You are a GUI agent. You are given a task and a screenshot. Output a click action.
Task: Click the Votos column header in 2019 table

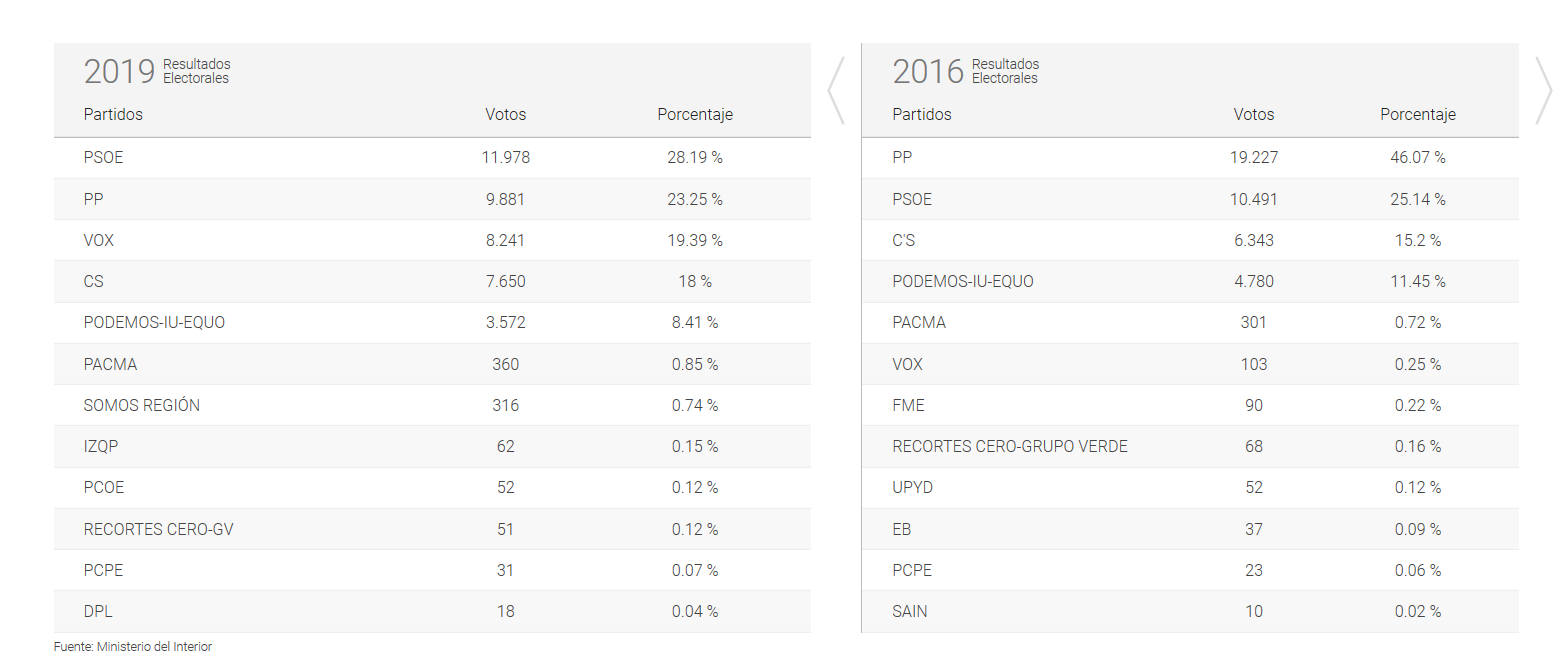pyautogui.click(x=505, y=114)
